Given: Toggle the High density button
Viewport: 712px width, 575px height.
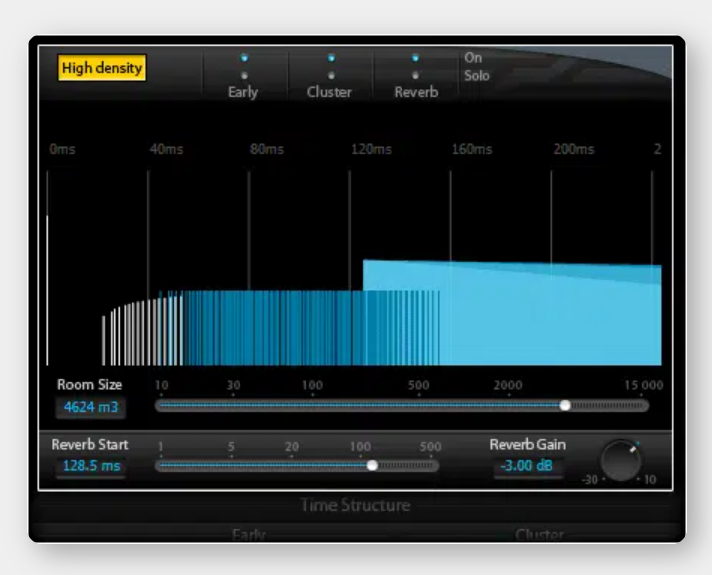Looking at the screenshot, I should 102,68.
